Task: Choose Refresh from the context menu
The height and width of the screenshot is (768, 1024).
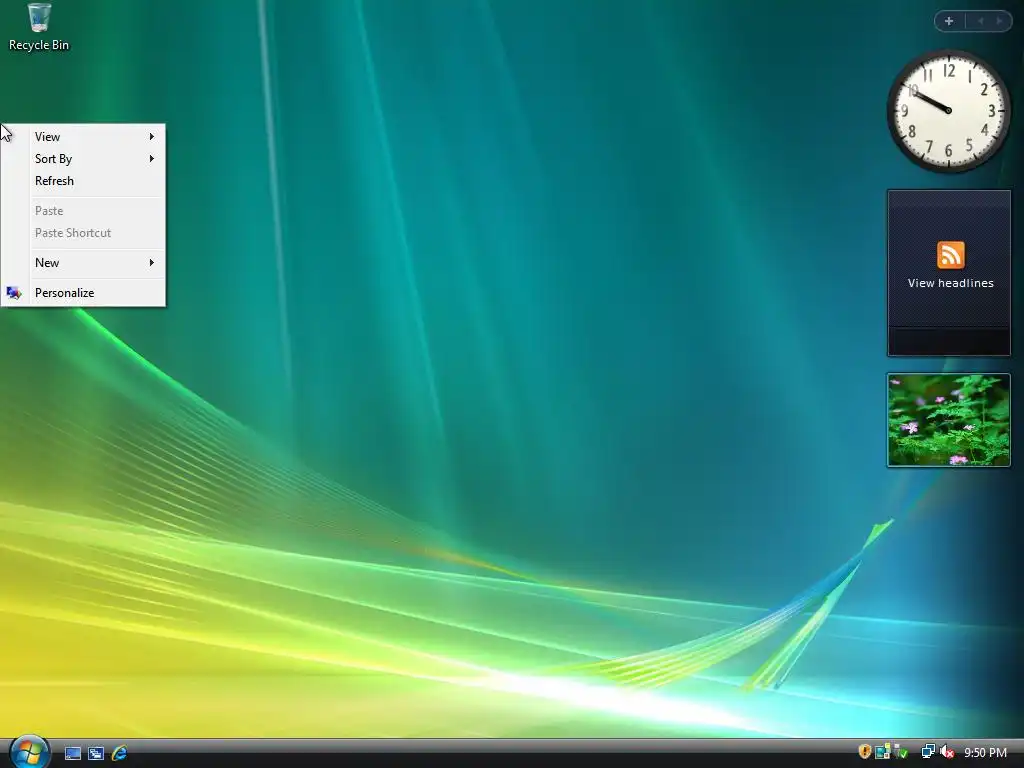Action: click(83, 181)
